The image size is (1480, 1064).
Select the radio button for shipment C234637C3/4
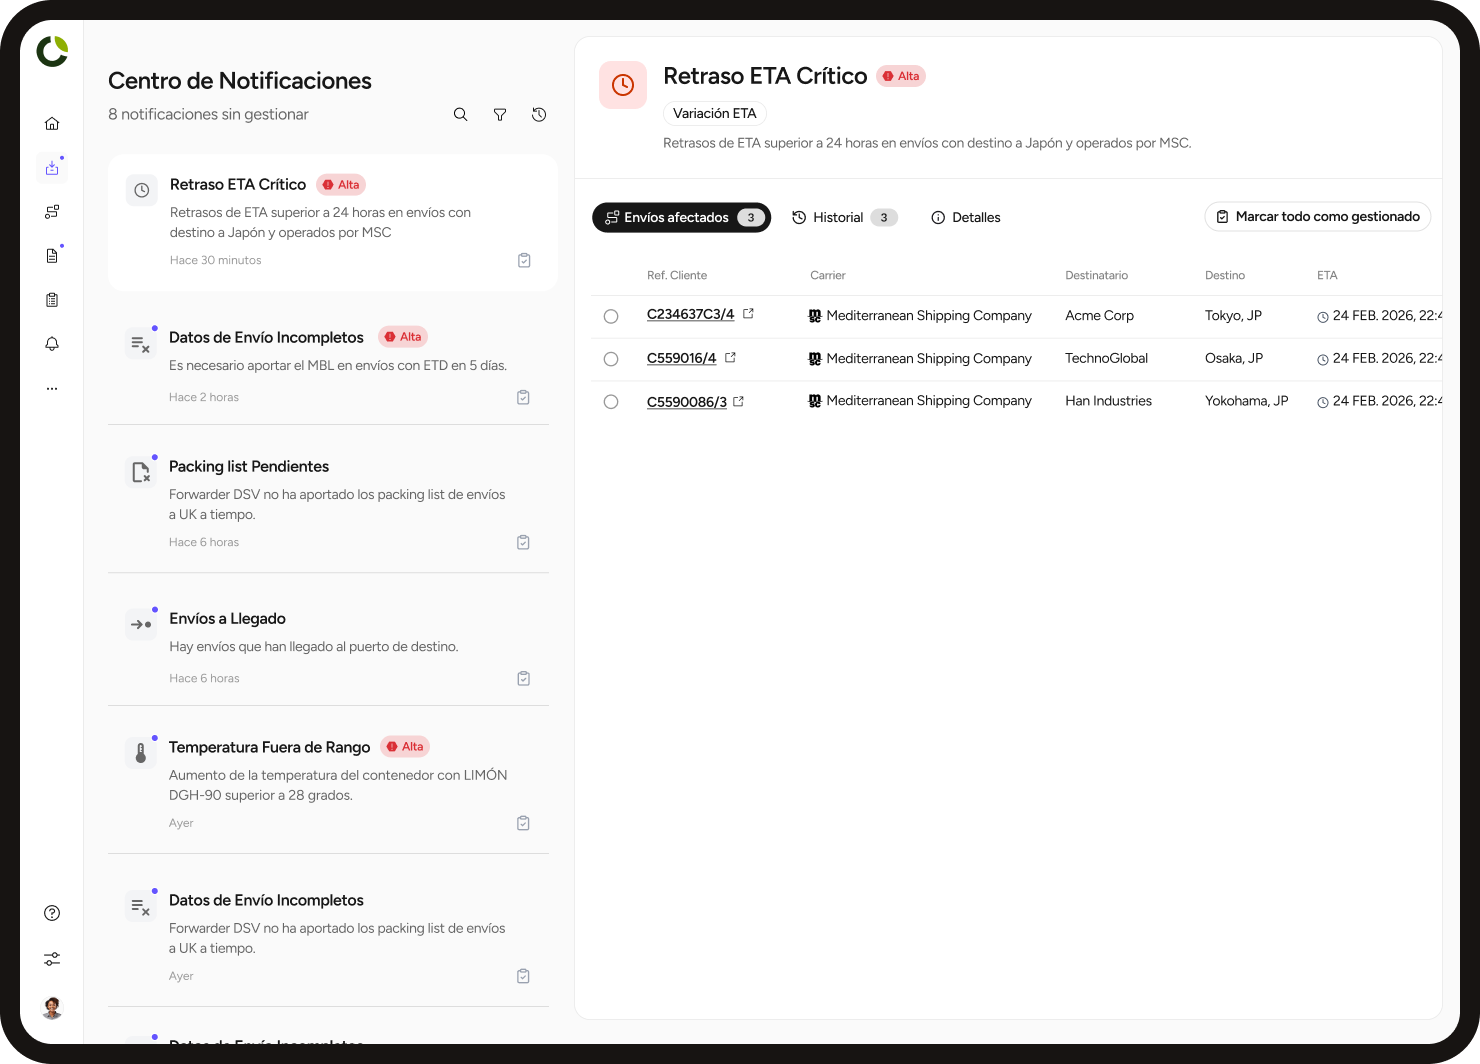(x=611, y=316)
